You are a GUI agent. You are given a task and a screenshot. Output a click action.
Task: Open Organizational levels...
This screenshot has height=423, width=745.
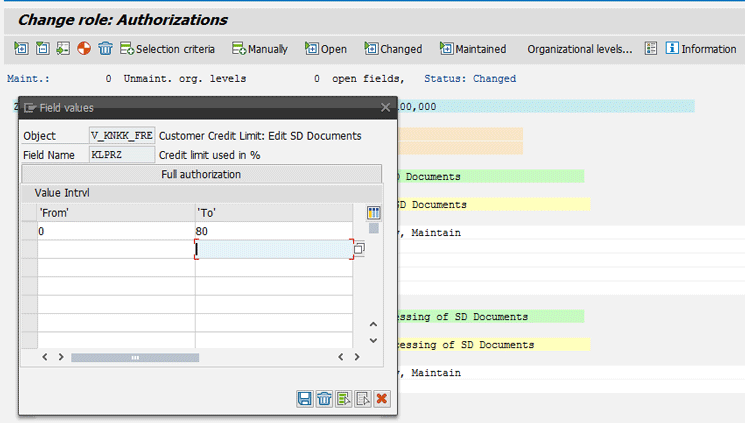pos(580,49)
